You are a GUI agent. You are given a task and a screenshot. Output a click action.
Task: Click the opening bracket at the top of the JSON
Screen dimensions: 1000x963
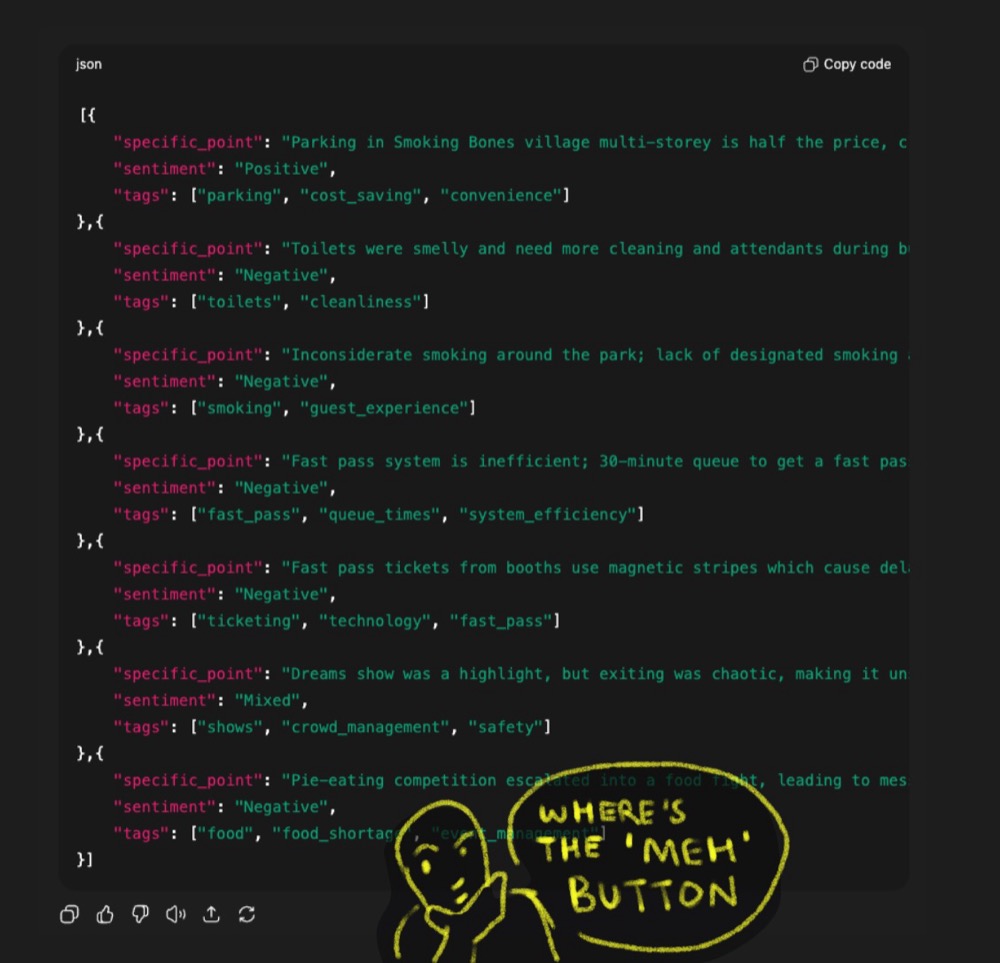pos(87,114)
